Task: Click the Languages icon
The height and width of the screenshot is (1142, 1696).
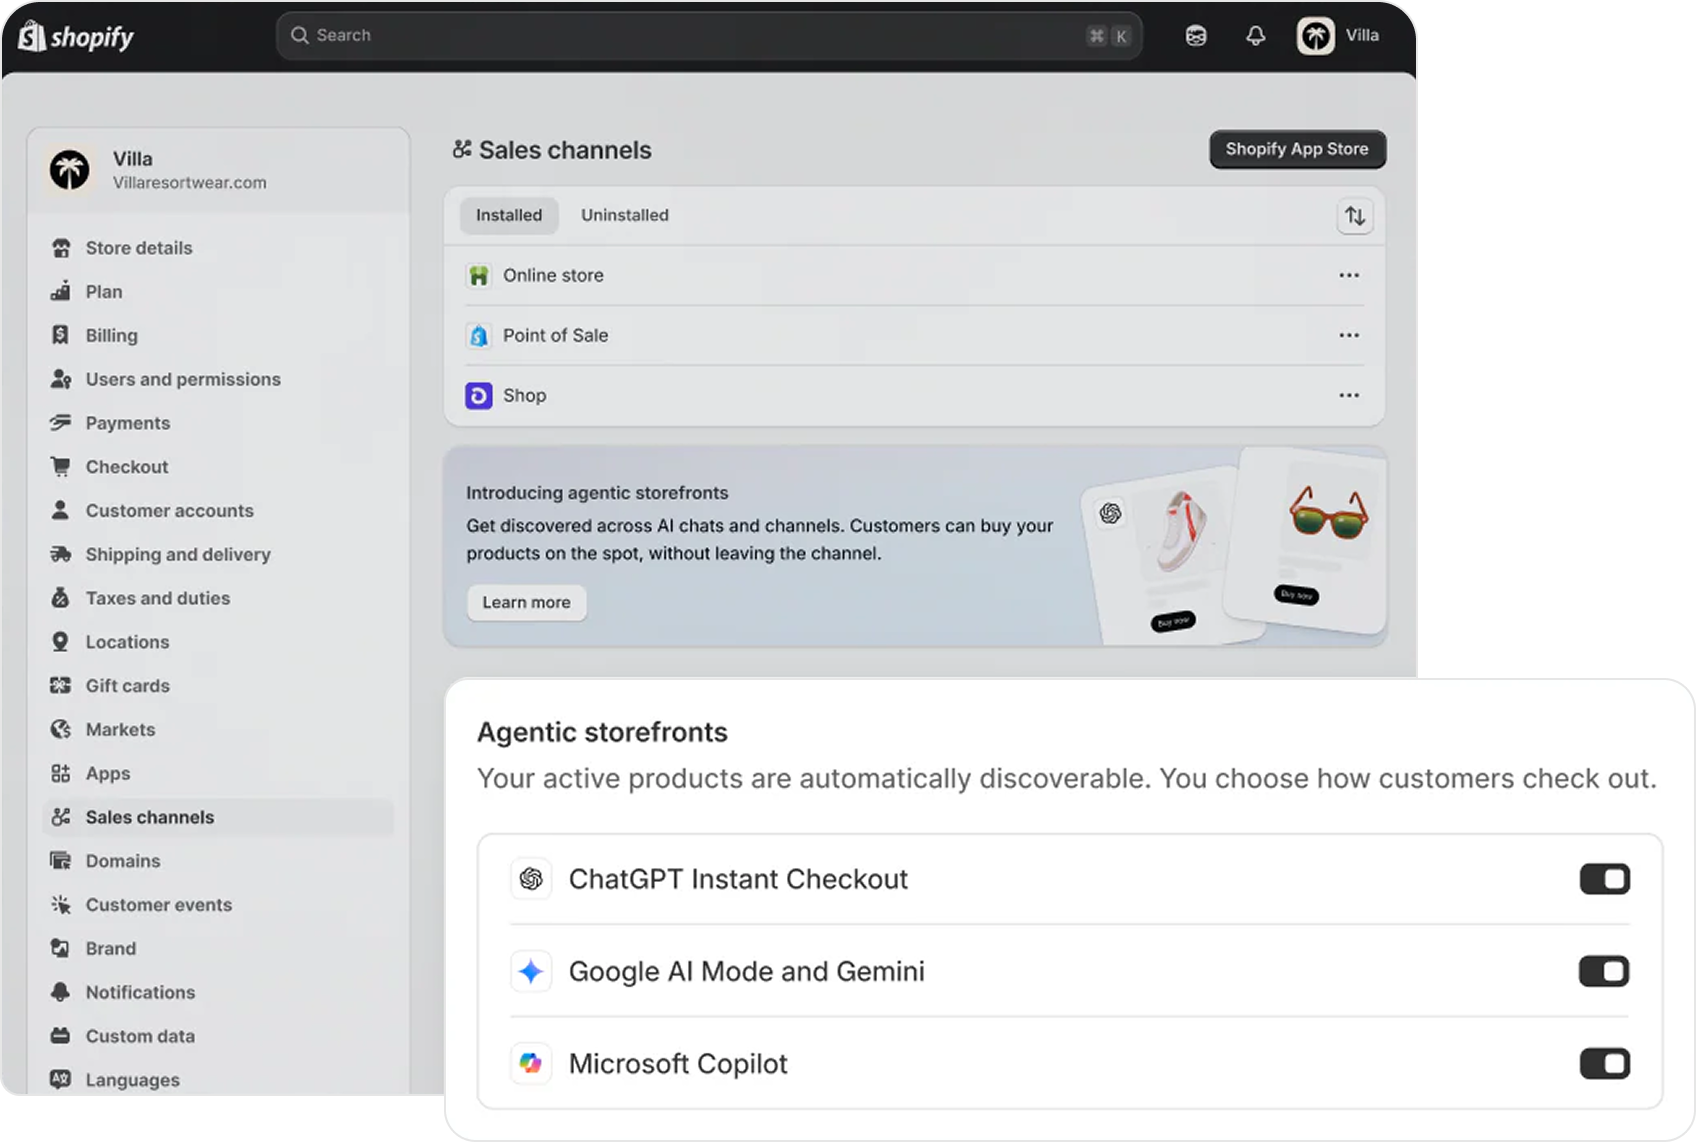Action: point(61,1080)
